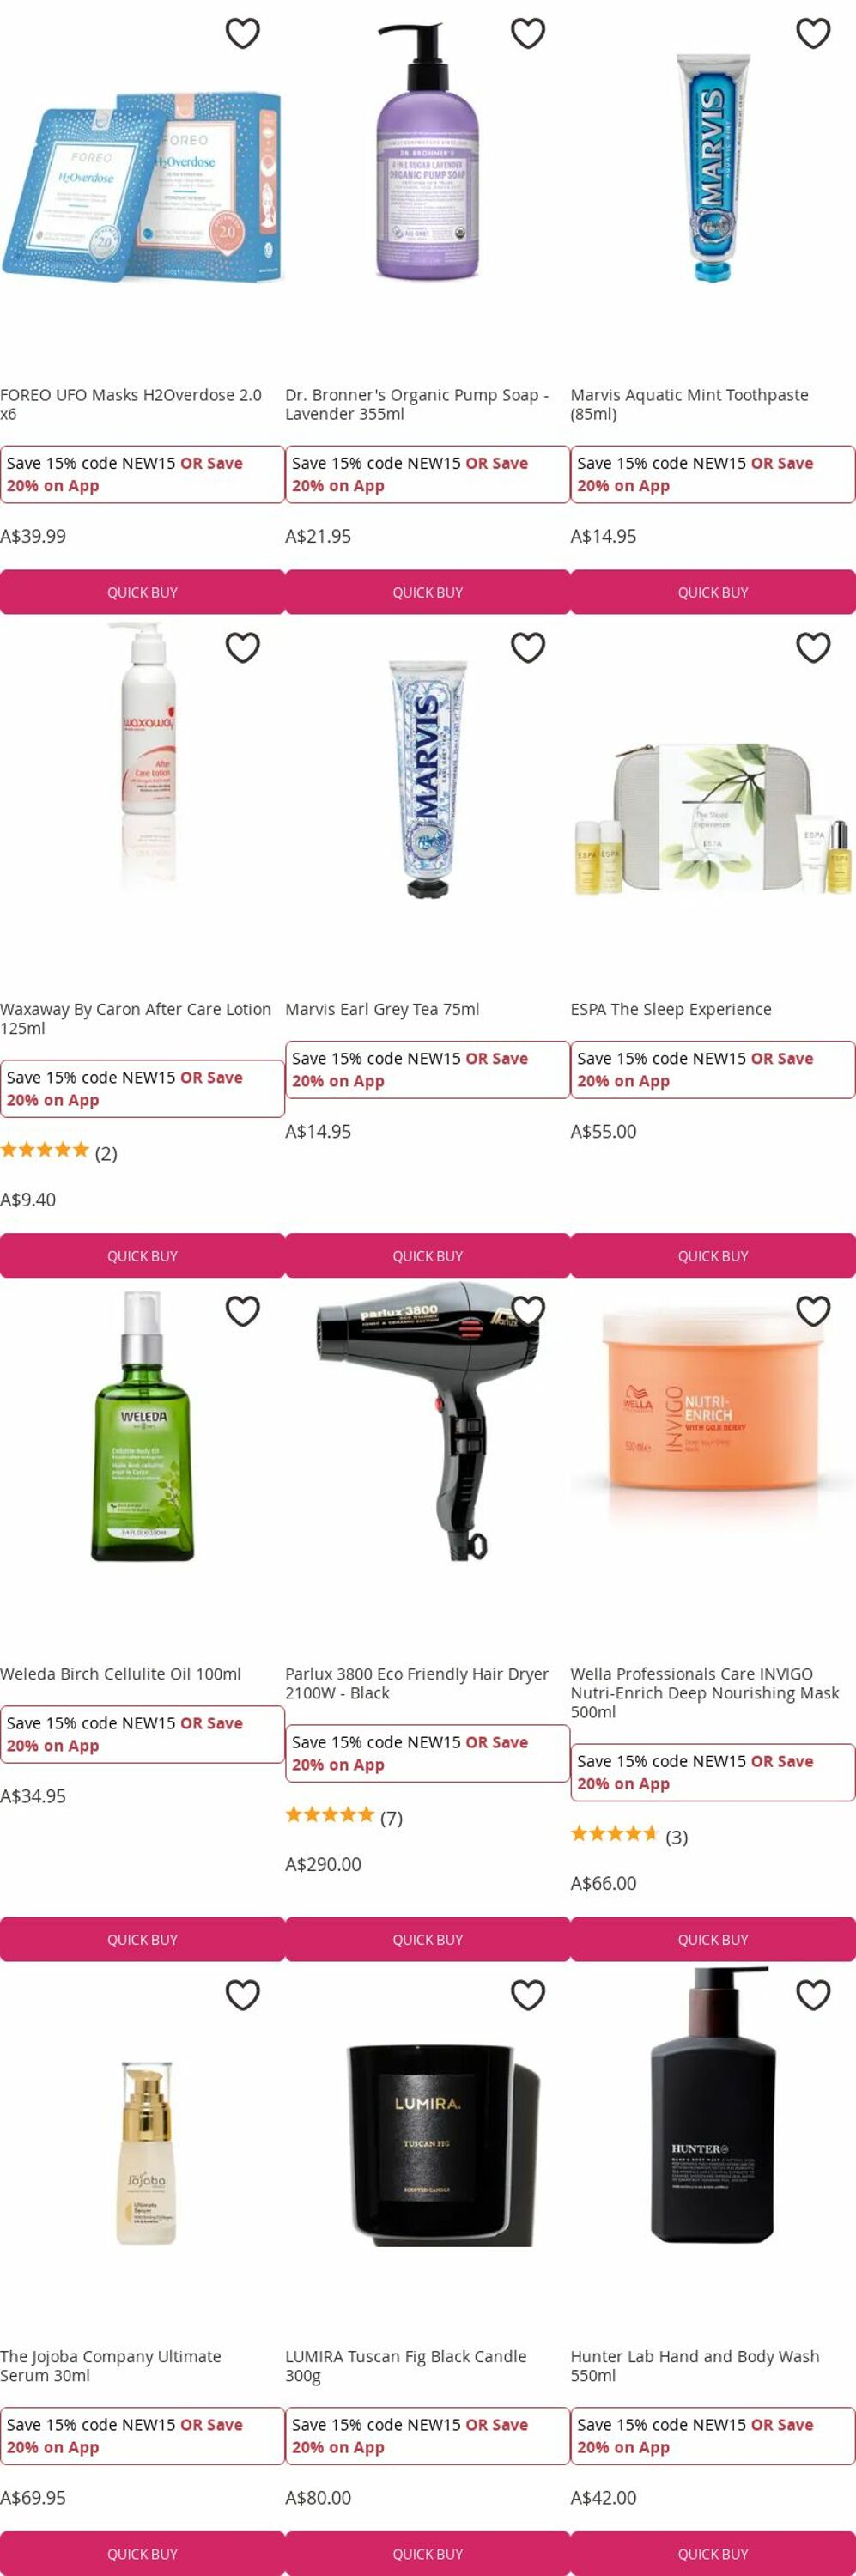Quick Buy Wella Nutri-Enrich Mask
Image resolution: width=856 pixels, height=2576 pixels.
click(713, 1939)
